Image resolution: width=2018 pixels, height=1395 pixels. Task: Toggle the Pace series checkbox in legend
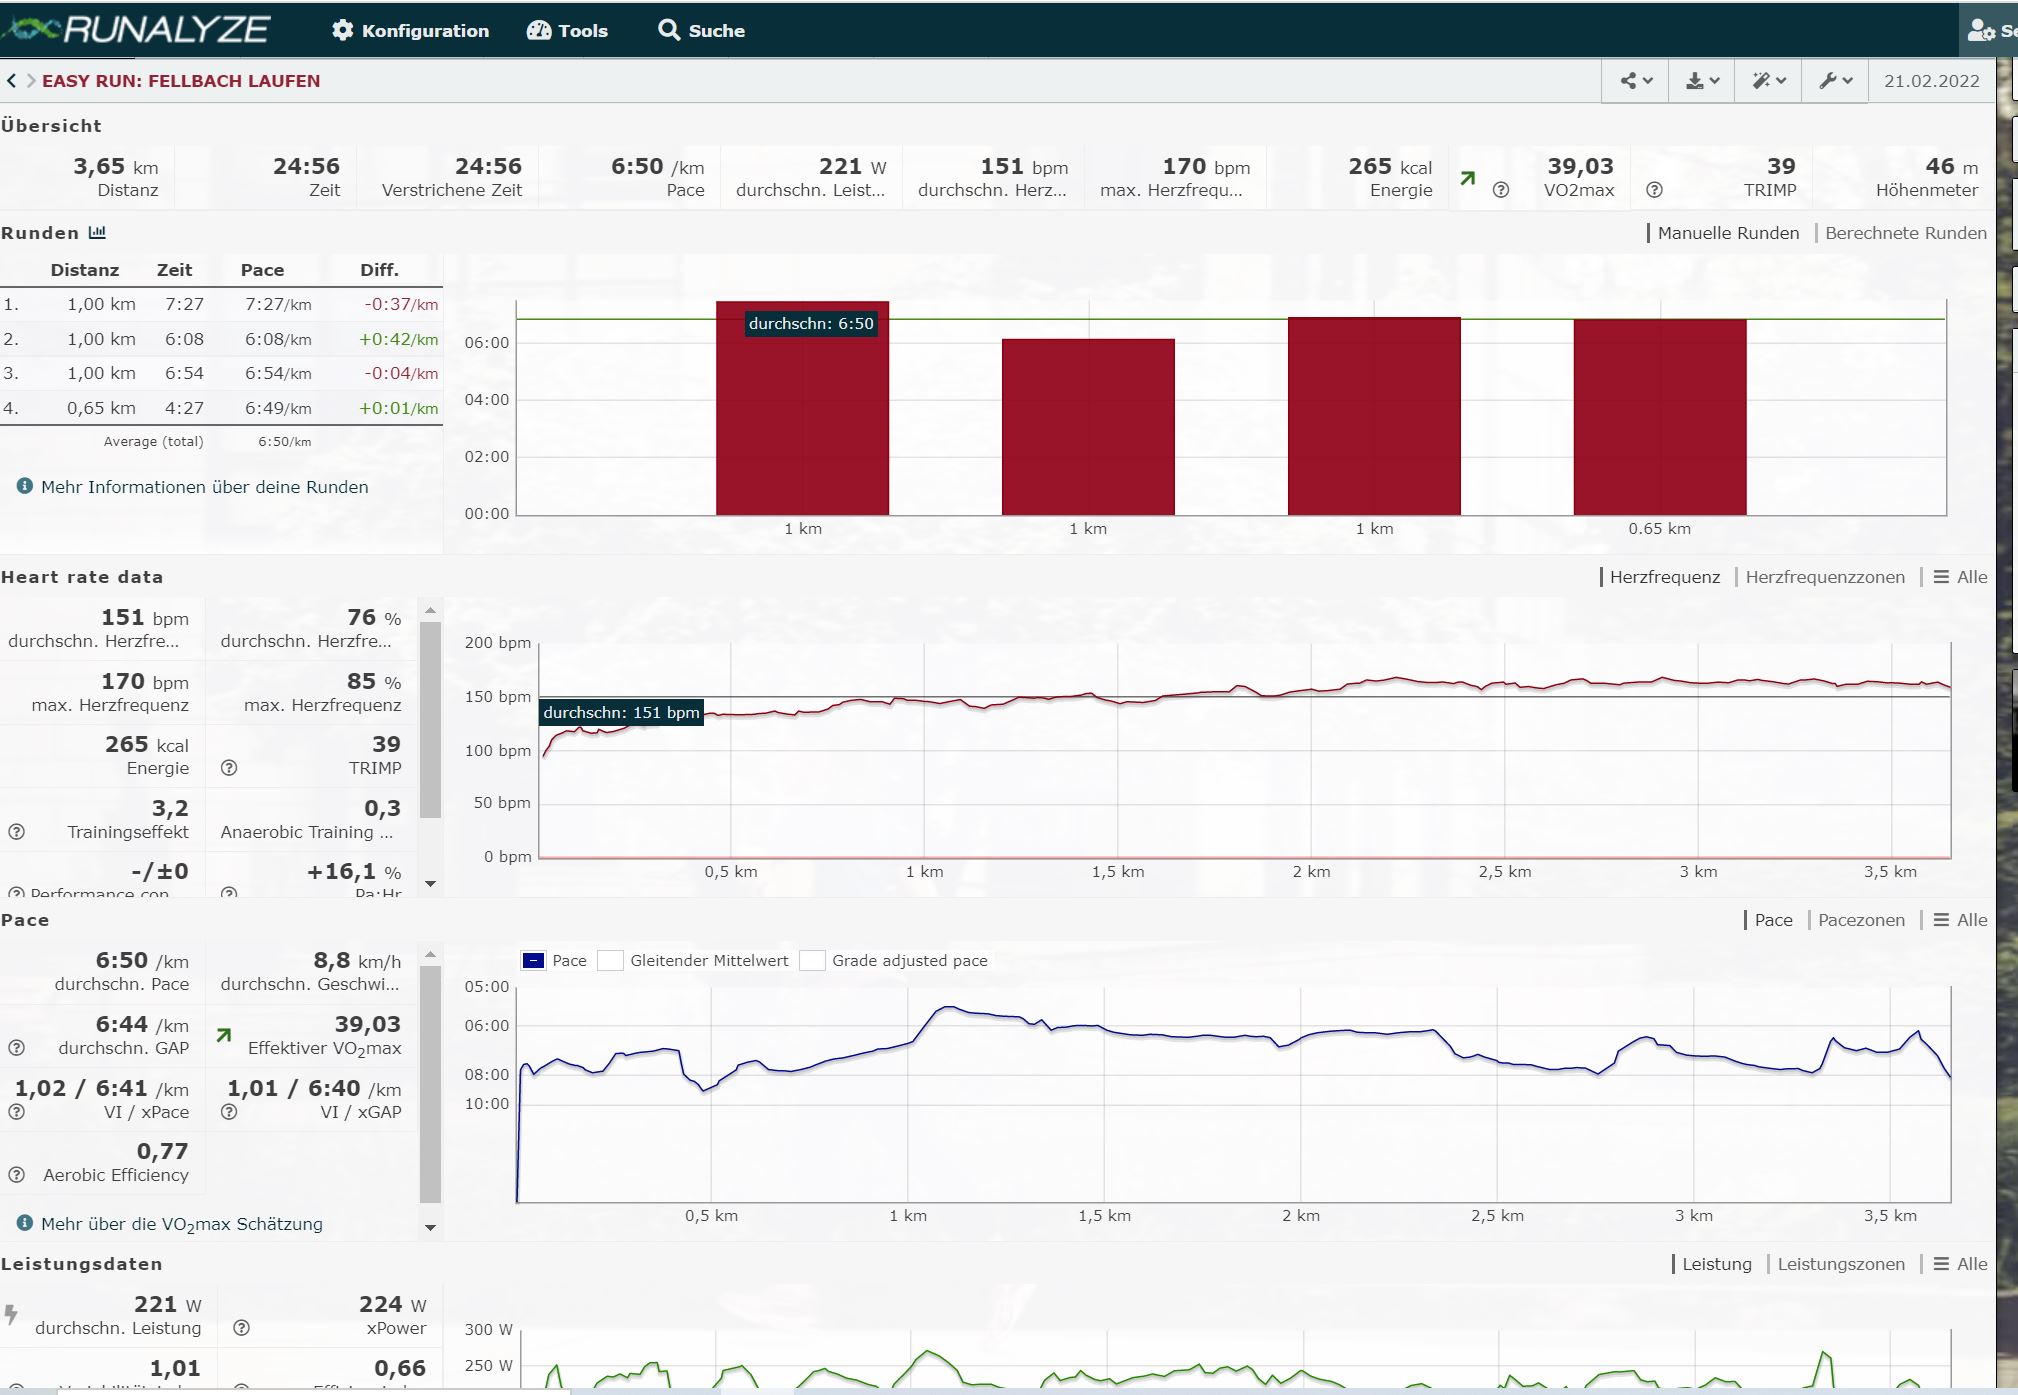tap(533, 961)
